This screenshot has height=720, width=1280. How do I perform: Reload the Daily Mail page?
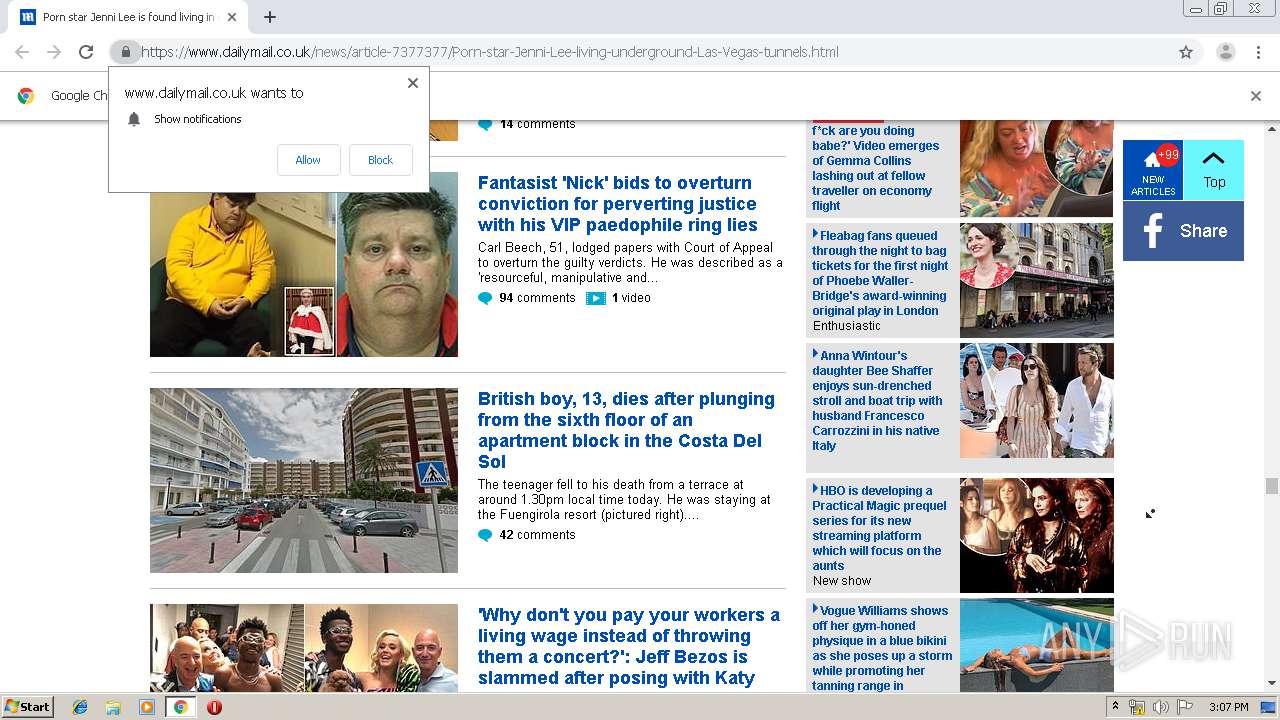(x=86, y=52)
